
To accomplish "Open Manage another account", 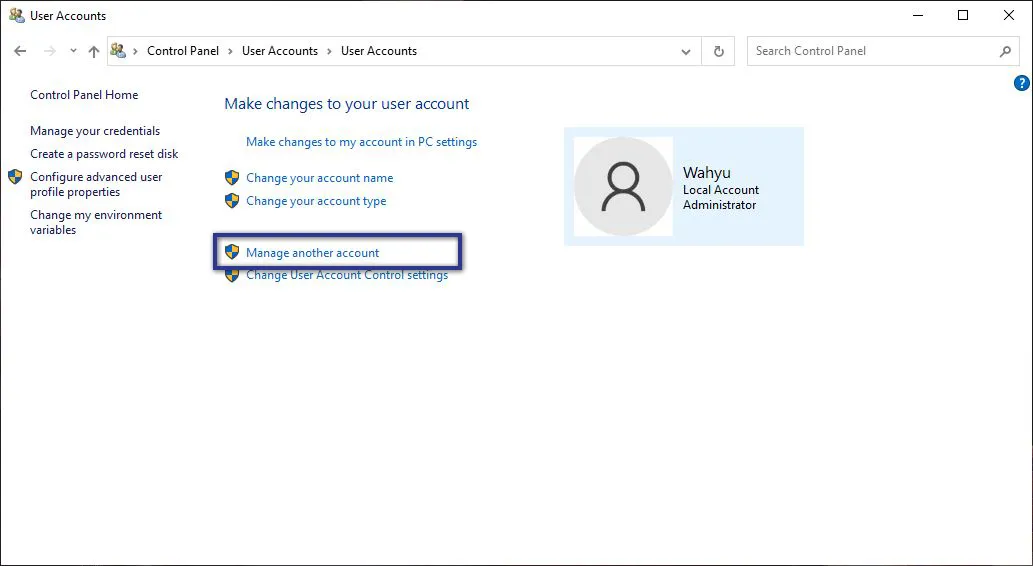I will pyautogui.click(x=313, y=252).
